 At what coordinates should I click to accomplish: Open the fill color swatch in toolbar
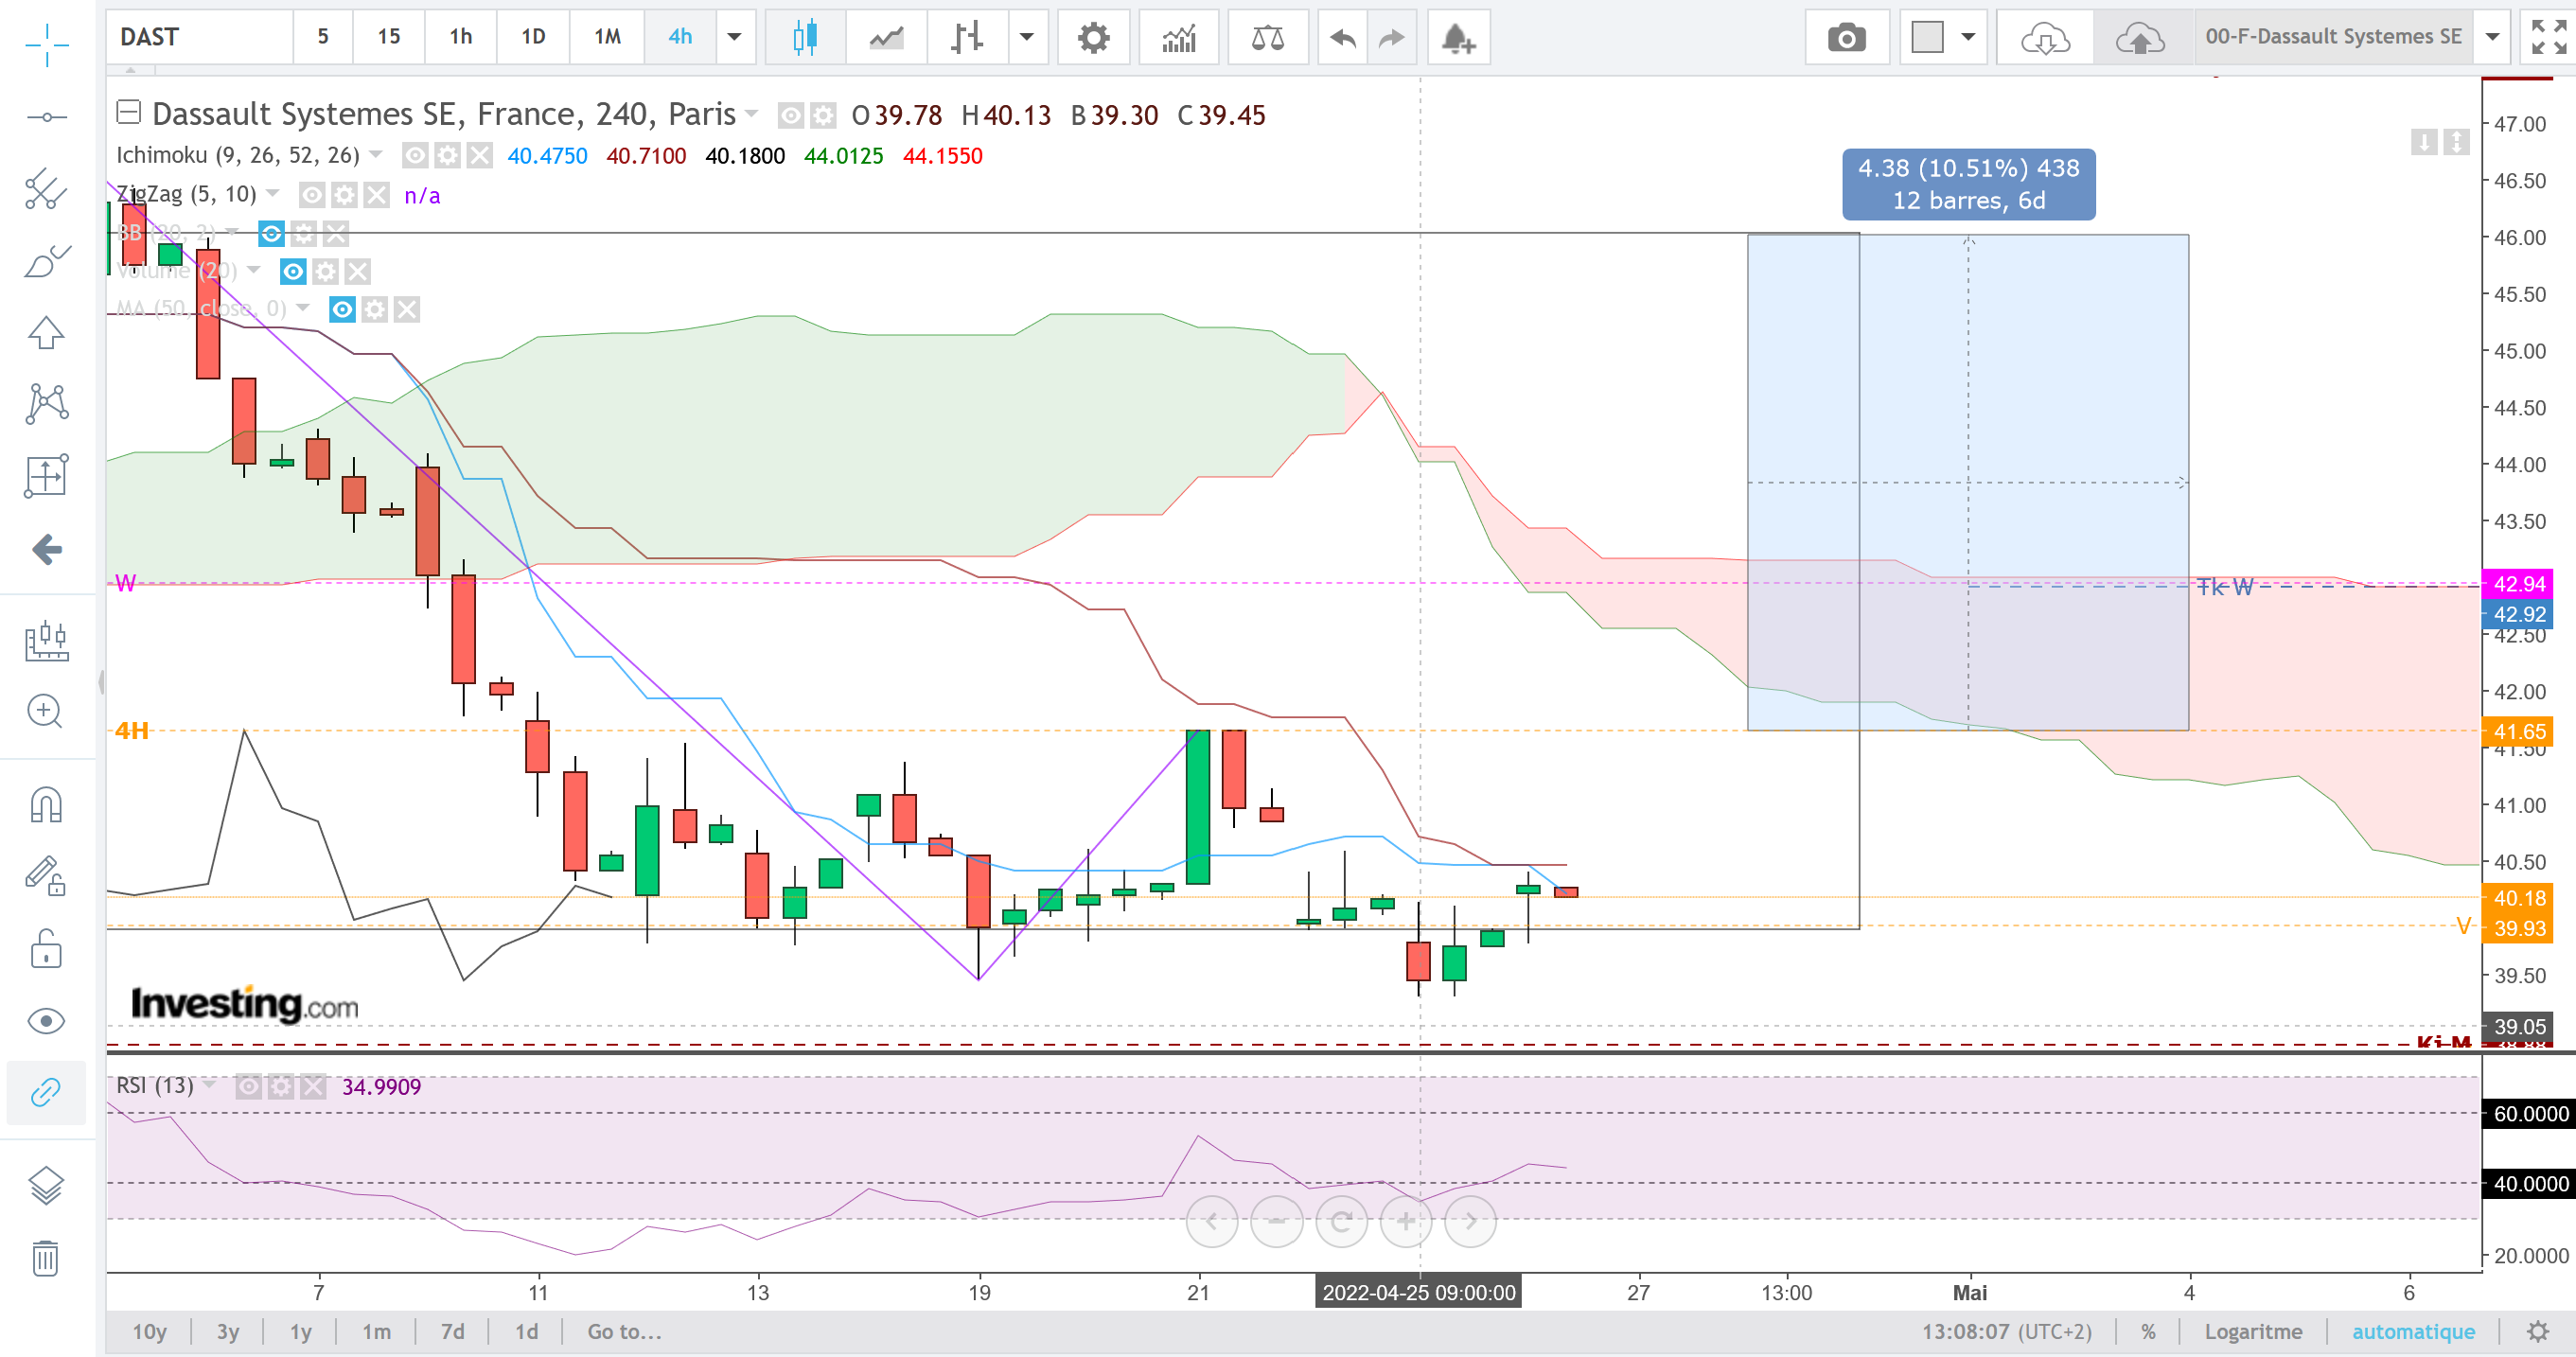(1927, 38)
